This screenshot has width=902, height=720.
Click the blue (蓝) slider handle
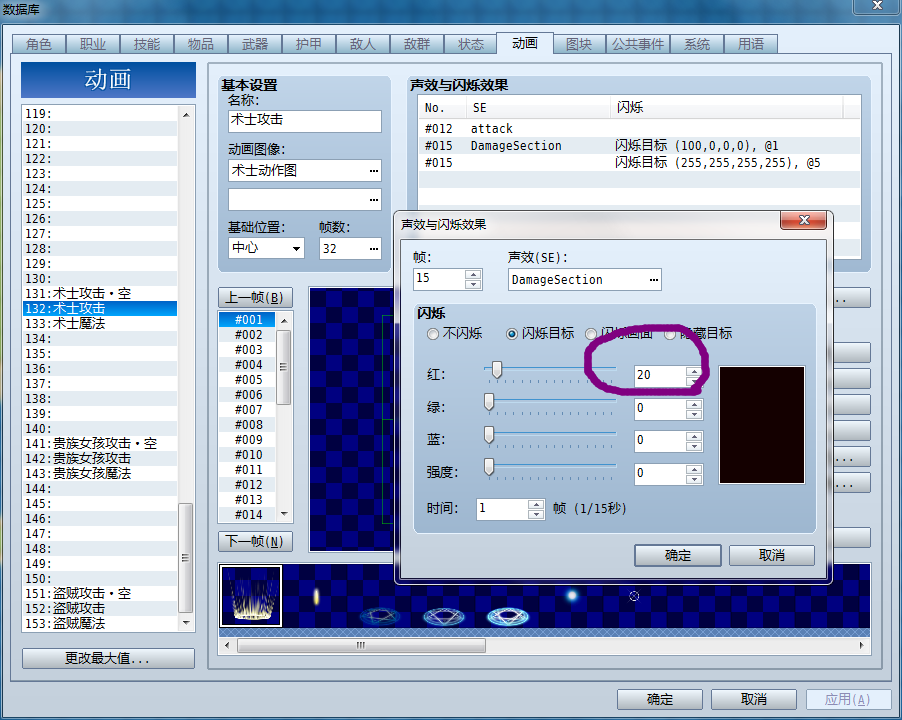[489, 435]
